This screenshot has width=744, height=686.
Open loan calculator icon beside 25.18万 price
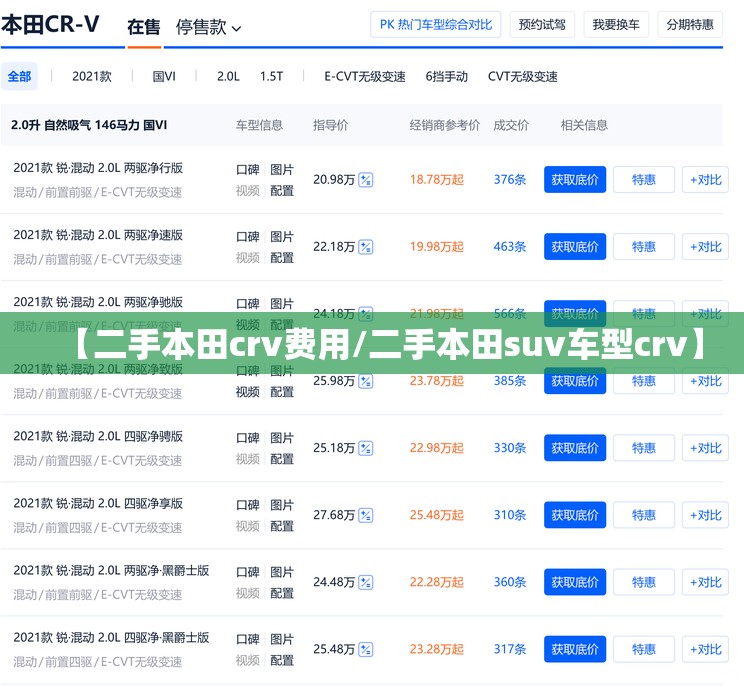[x=365, y=448]
